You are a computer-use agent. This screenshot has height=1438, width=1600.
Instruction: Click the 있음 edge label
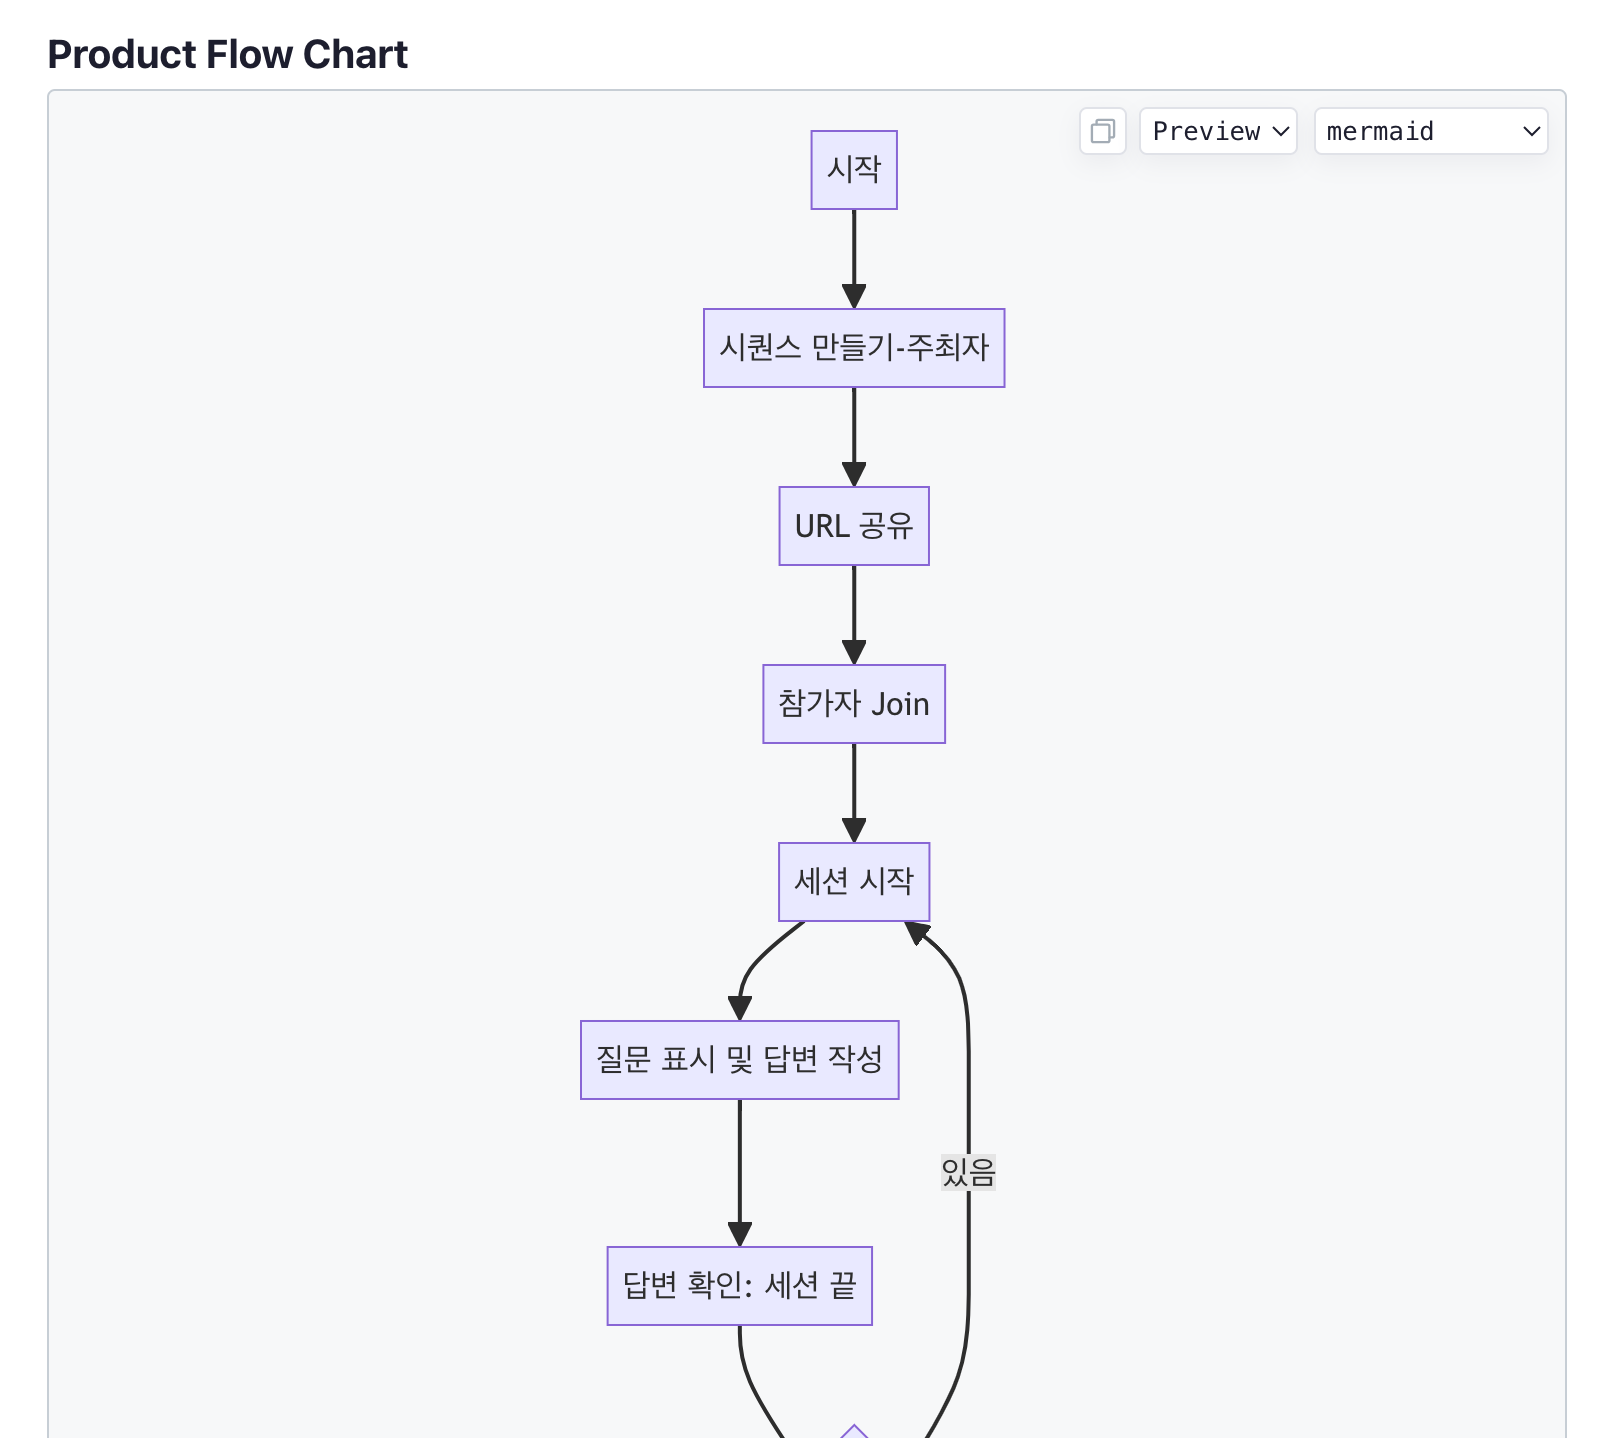968,1172
